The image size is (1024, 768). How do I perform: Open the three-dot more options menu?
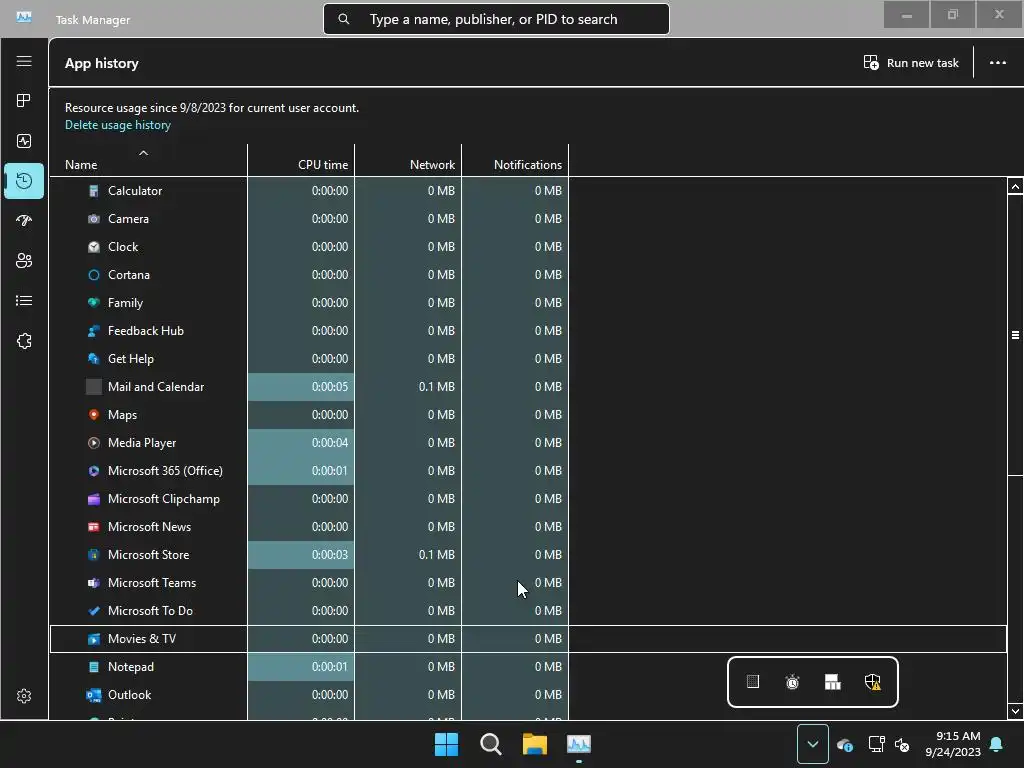tap(997, 63)
